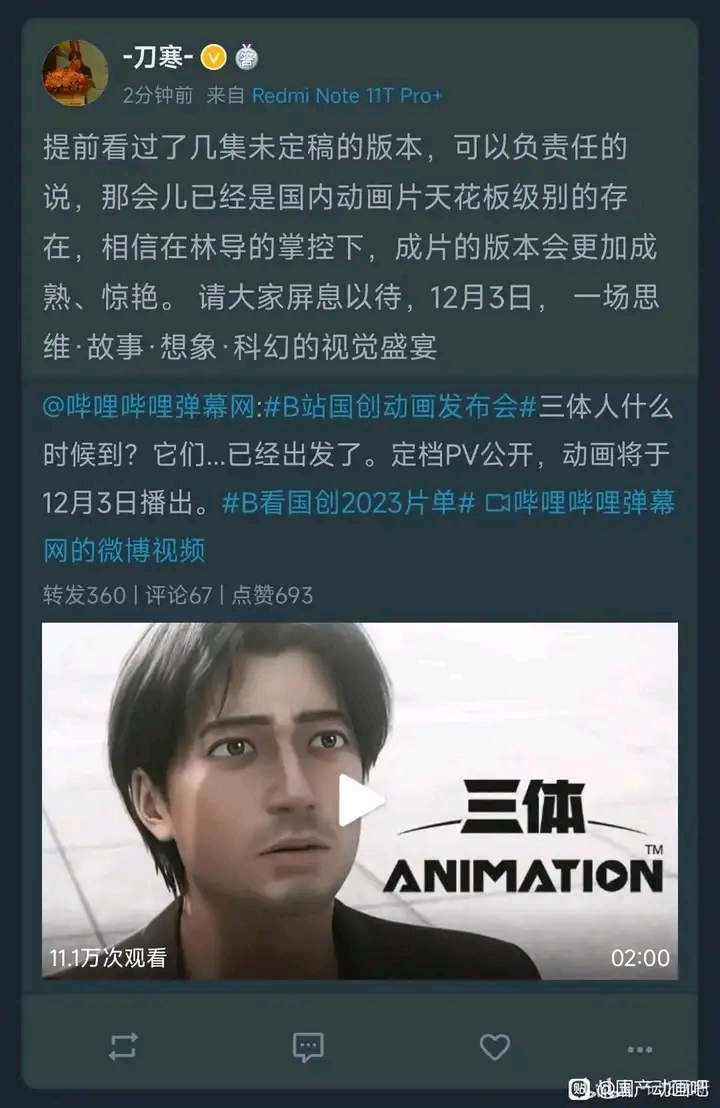Open Redmi Note 11T Pro+ source link

coord(347,95)
